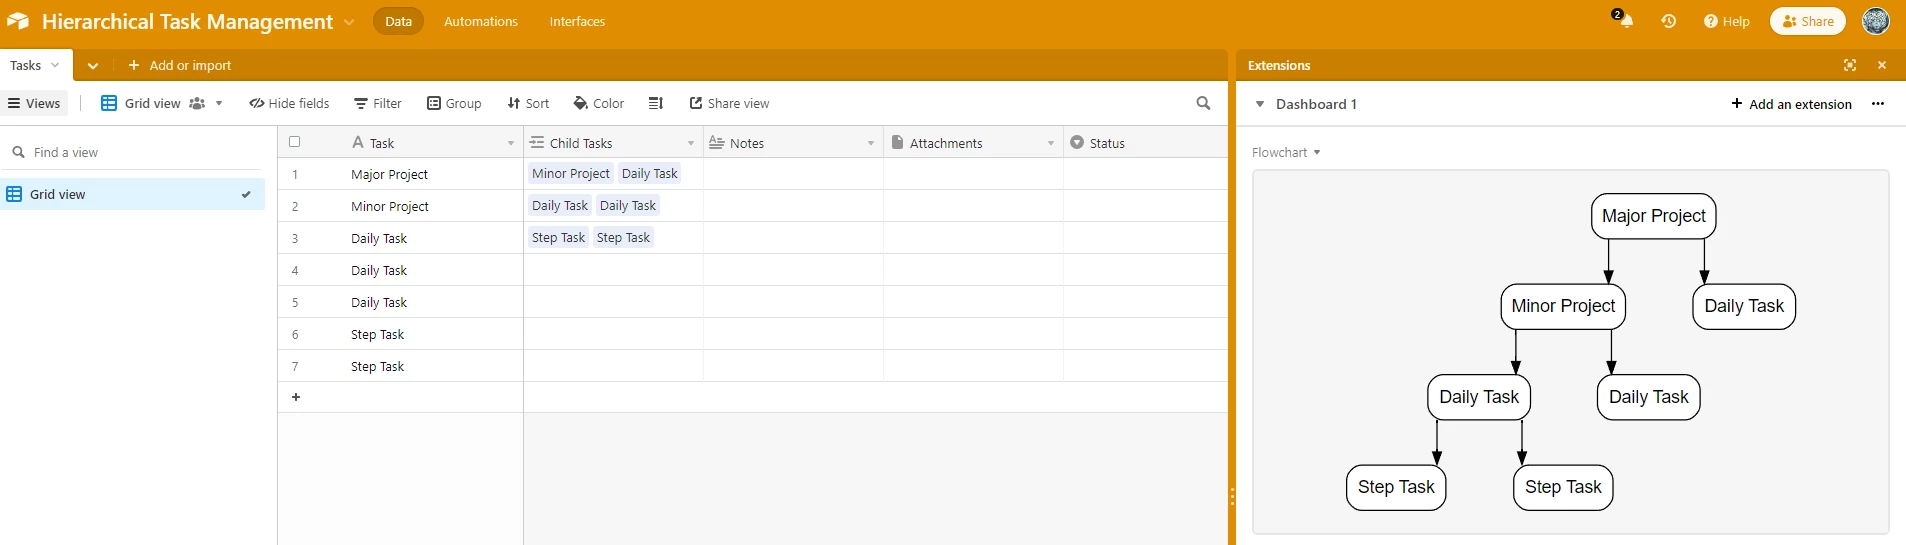Screen dimensions: 1906x545
Task: Open the Grid view name dropdown arrow
Action: pos(219,103)
